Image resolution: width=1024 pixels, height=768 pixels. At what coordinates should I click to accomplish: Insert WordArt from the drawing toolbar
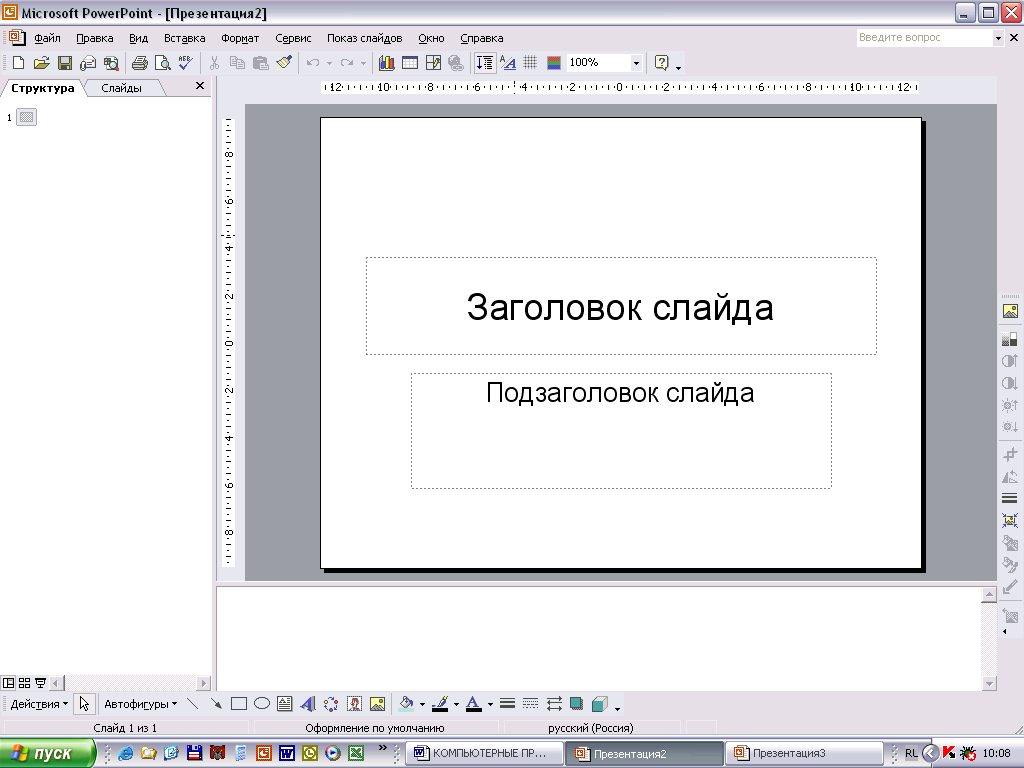tap(308, 704)
